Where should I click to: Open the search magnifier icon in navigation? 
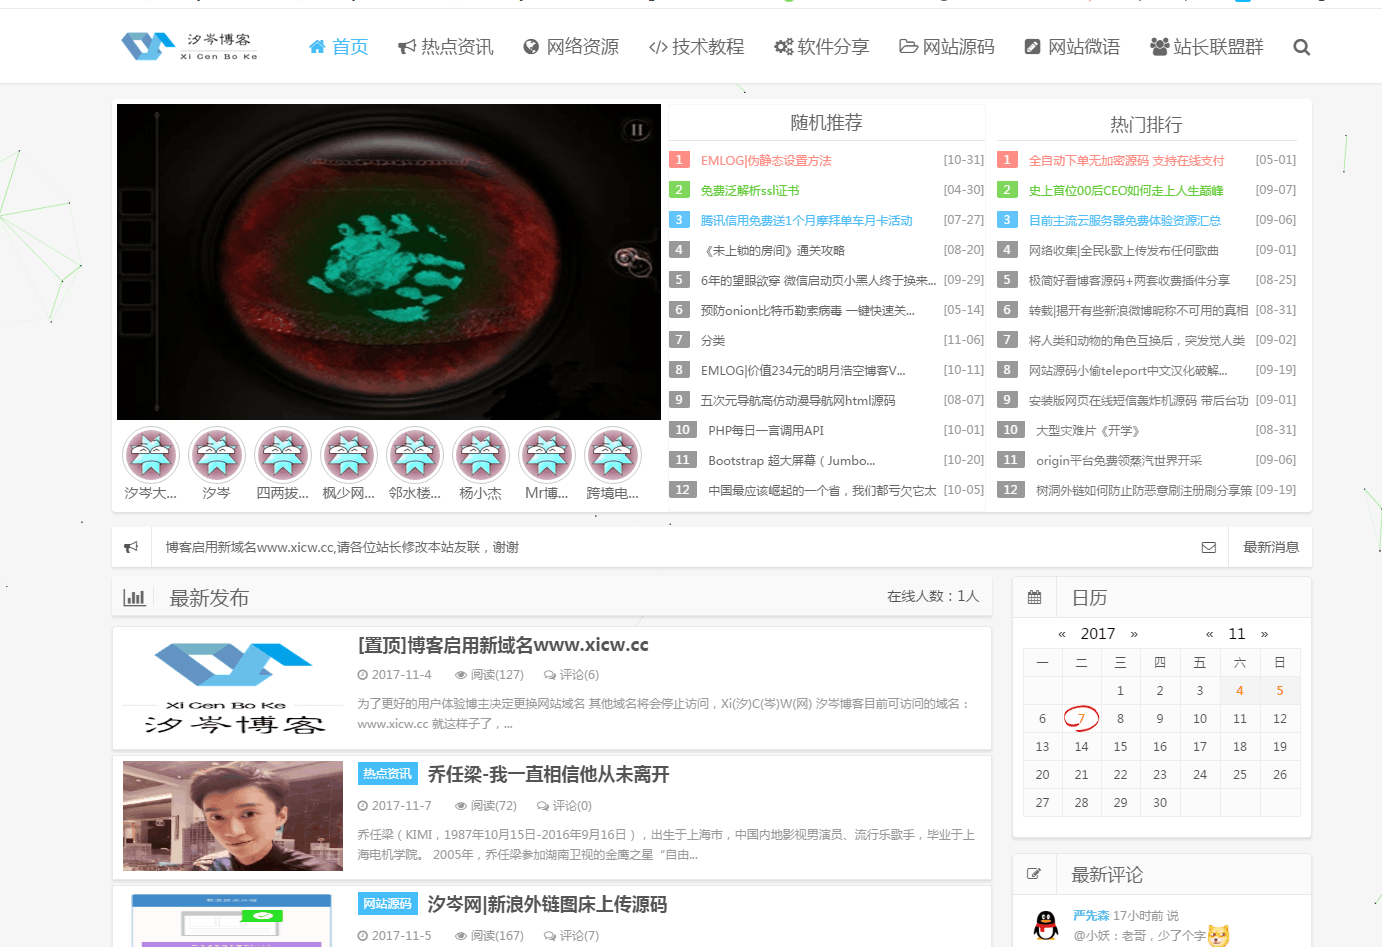[x=1301, y=47]
